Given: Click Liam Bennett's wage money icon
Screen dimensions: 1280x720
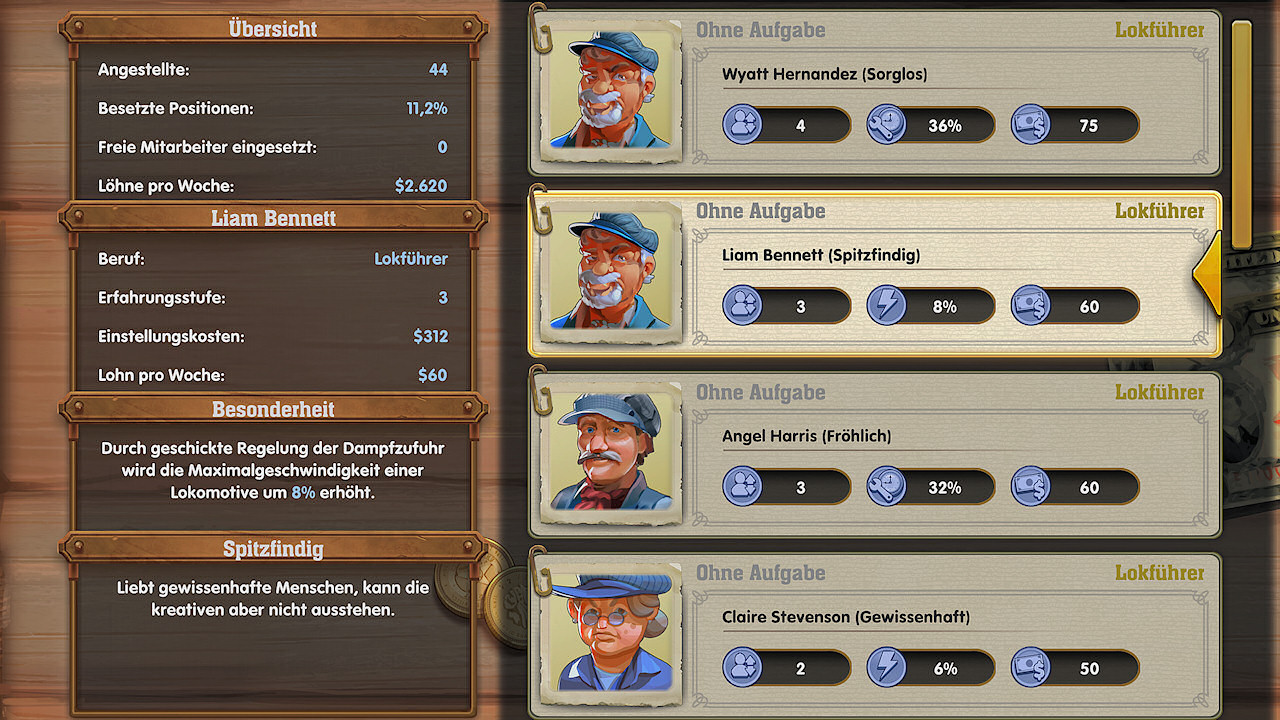Looking at the screenshot, I should [x=1031, y=306].
